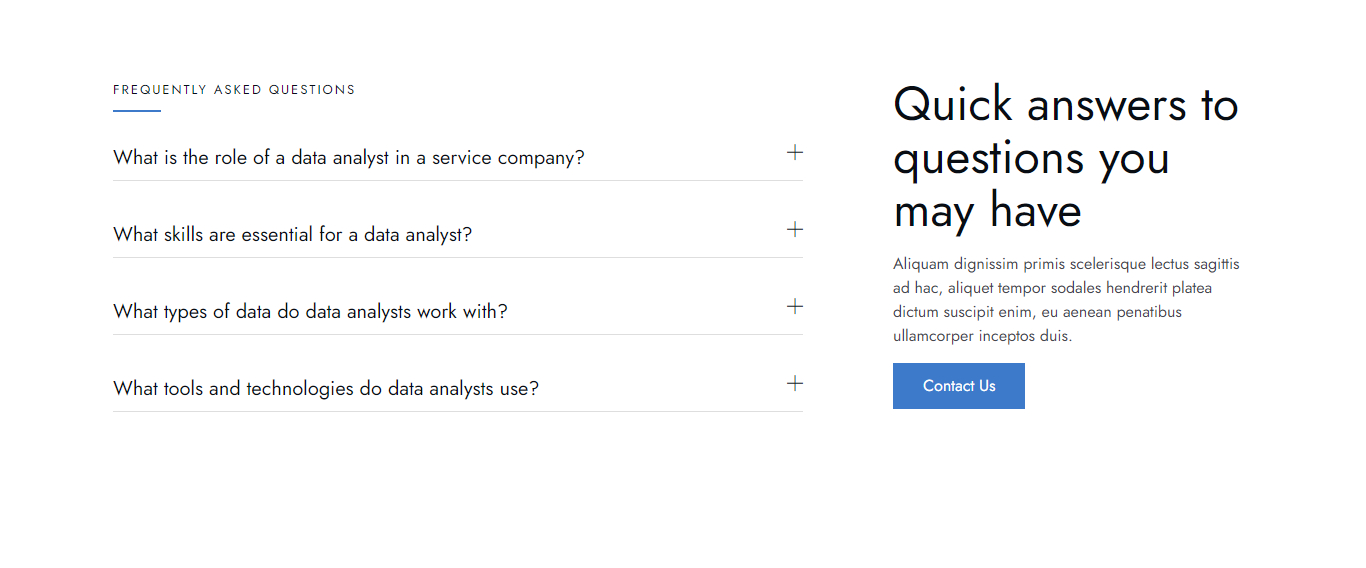Viewport: 1366px width, 568px height.
Task: Click the divider line below the role question
Action: tap(457, 181)
